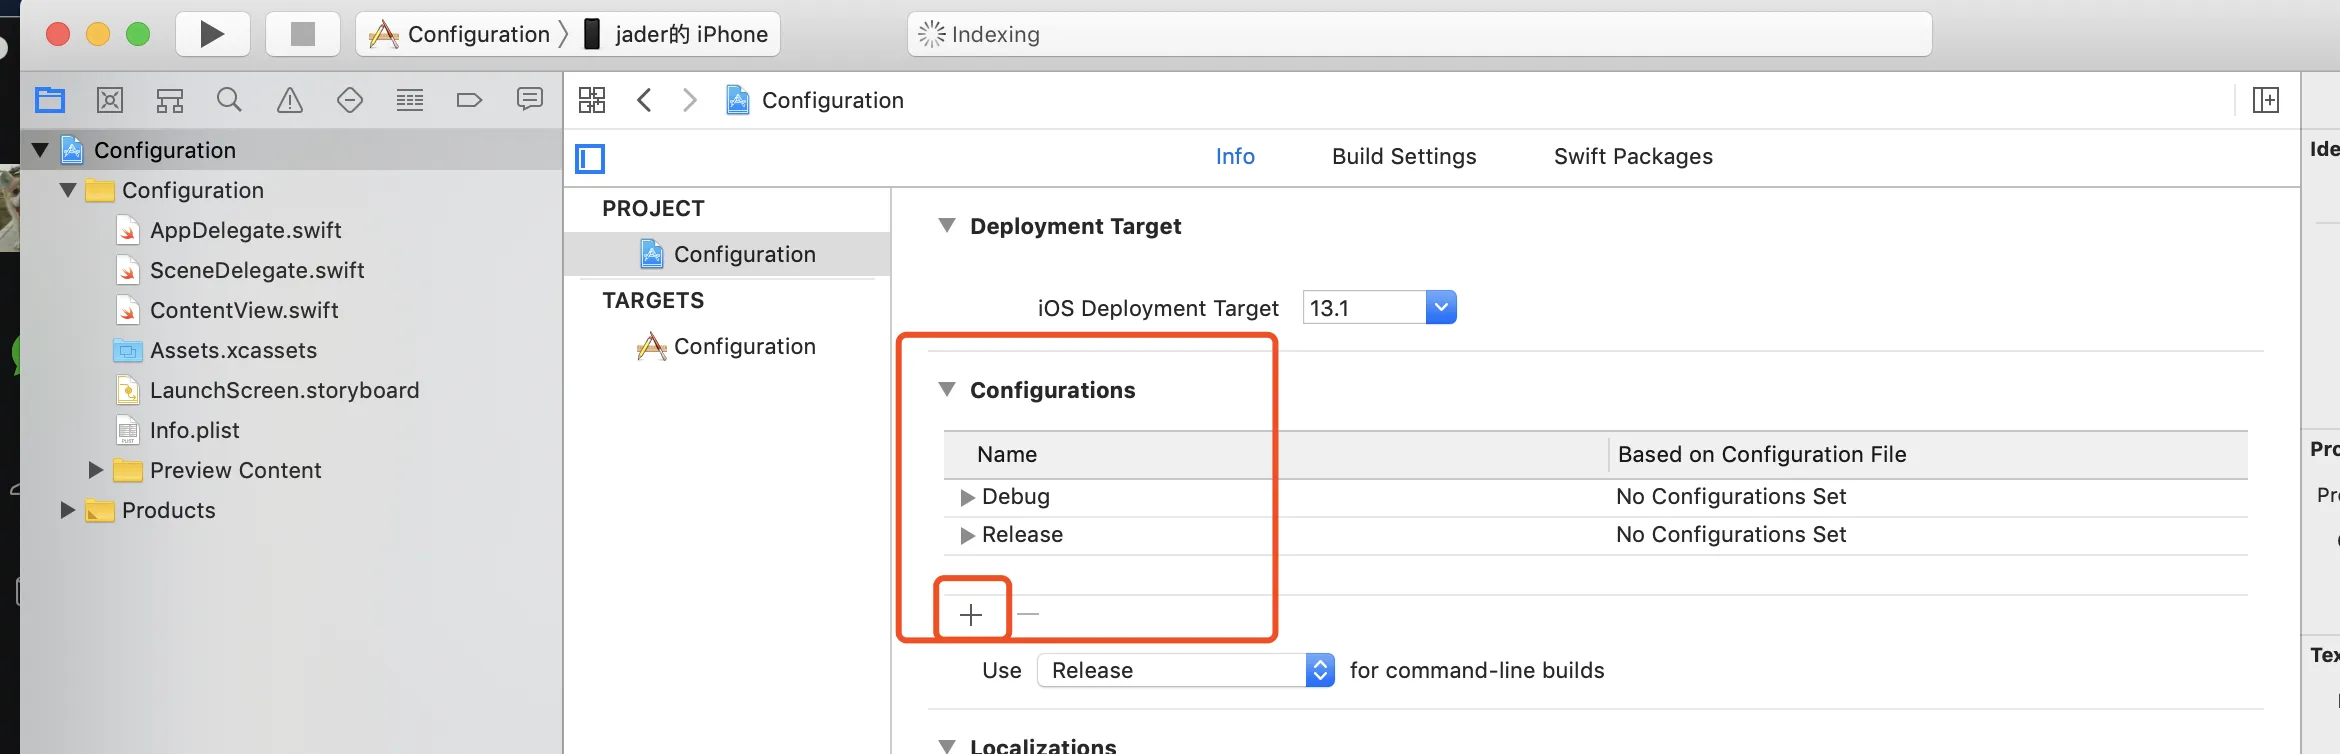Remove configuration with the minus button
This screenshot has height=754, width=2340.
(1028, 614)
